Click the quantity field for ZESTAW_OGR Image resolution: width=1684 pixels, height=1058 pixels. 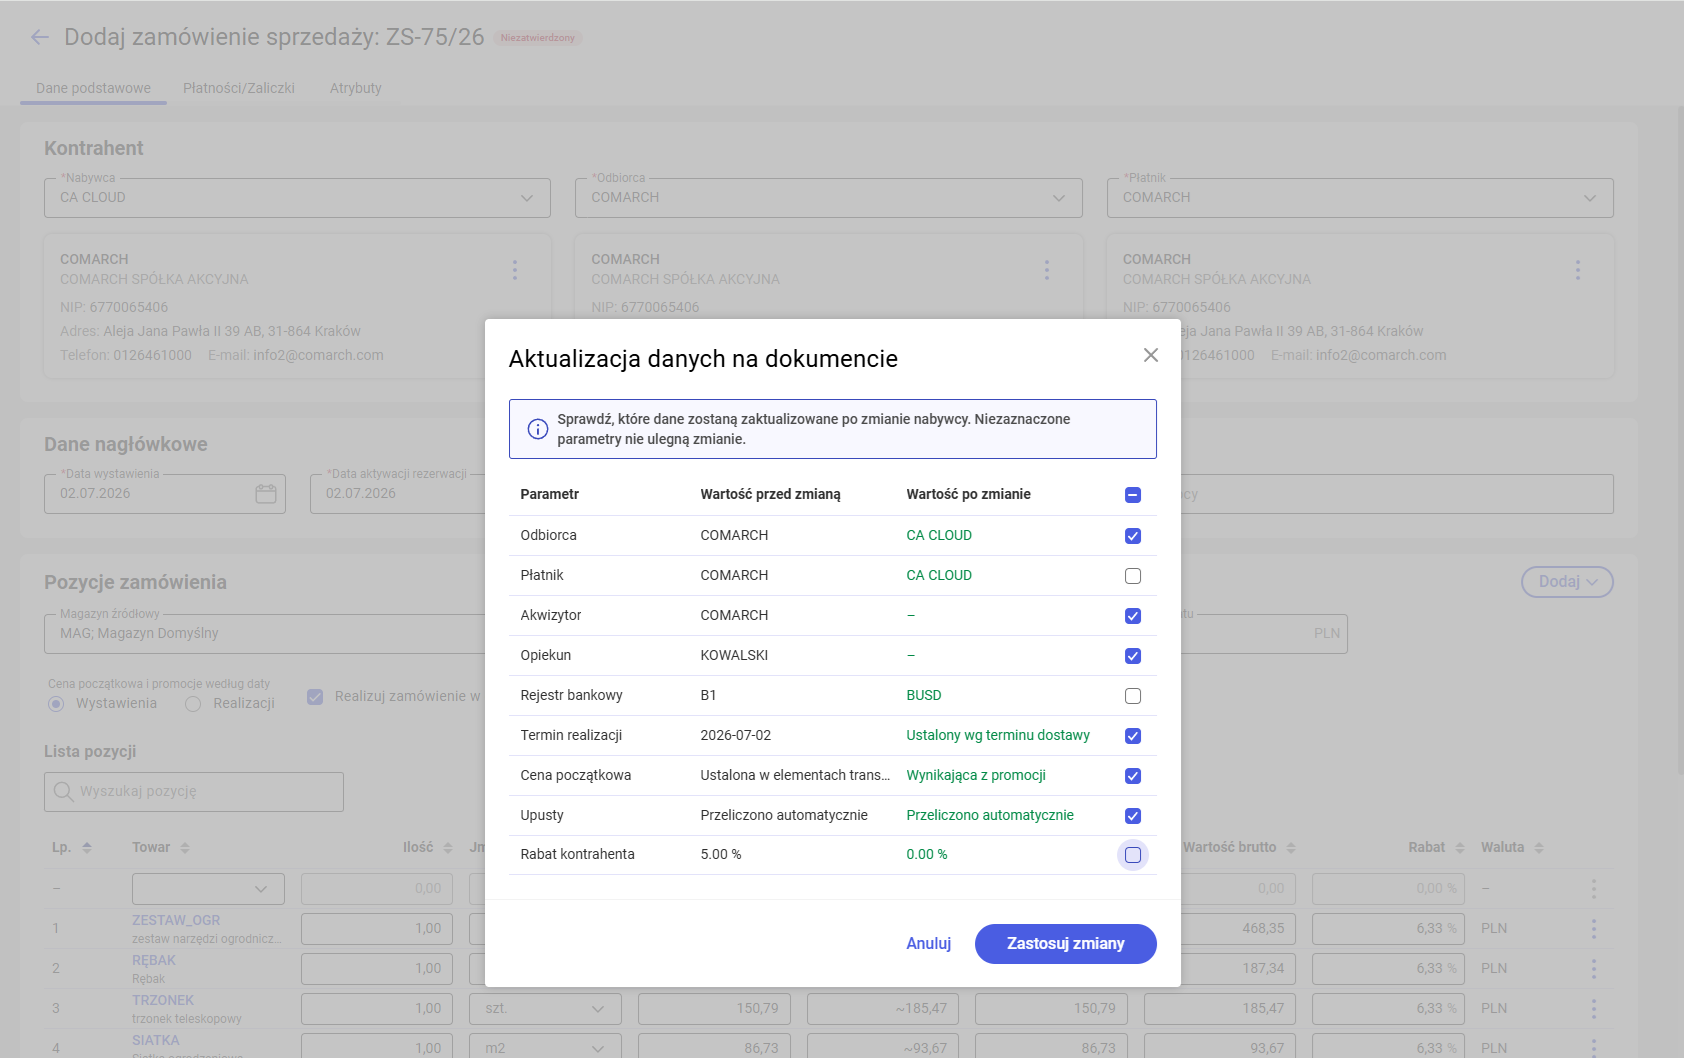(377, 929)
